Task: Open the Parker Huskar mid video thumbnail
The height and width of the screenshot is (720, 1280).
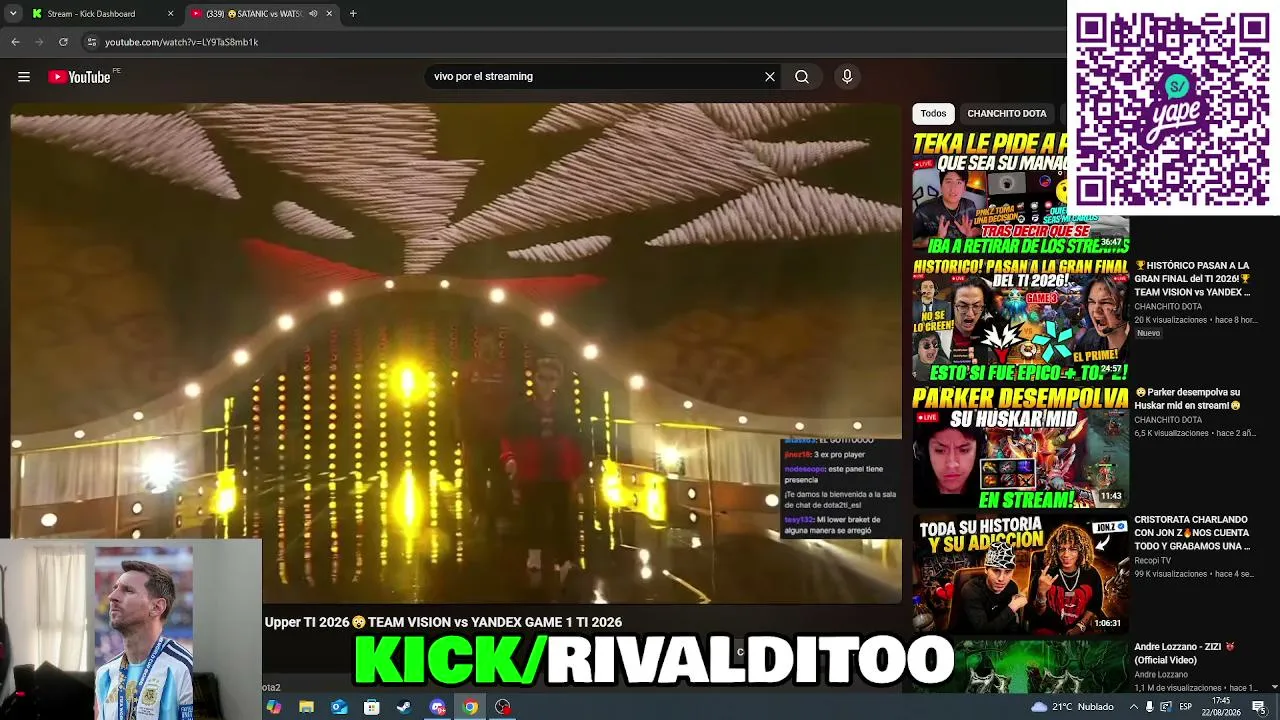Action: click(1020, 447)
